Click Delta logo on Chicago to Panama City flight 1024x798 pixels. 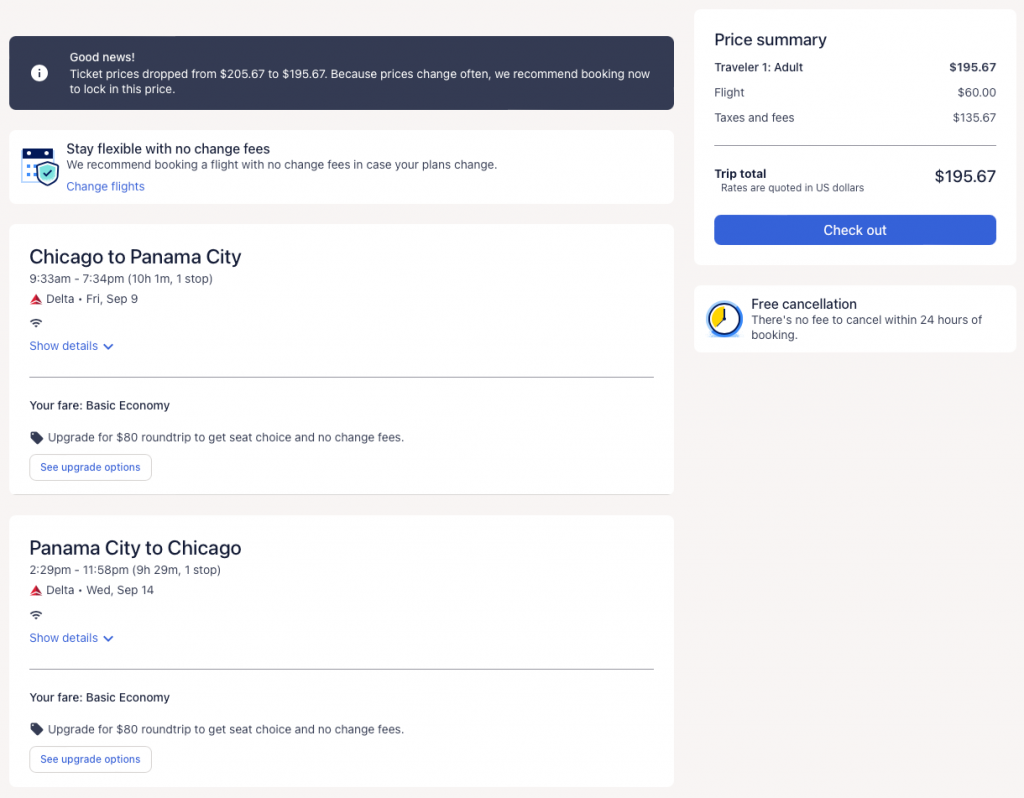point(36,299)
